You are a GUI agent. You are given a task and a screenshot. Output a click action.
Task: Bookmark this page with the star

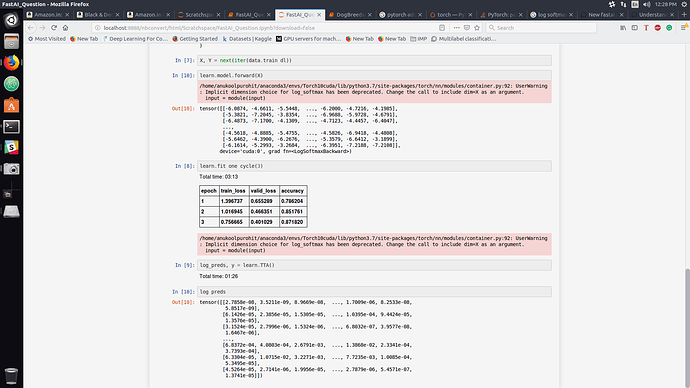point(477,28)
